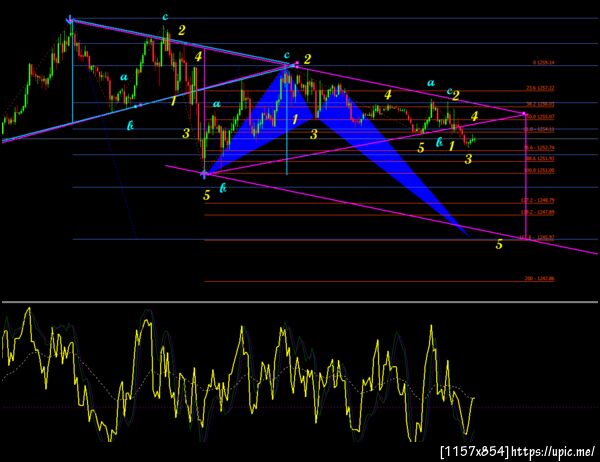The width and height of the screenshot is (600, 462).
Task: Click the 200 Fibonacci extension label
Action: [x=539, y=279]
